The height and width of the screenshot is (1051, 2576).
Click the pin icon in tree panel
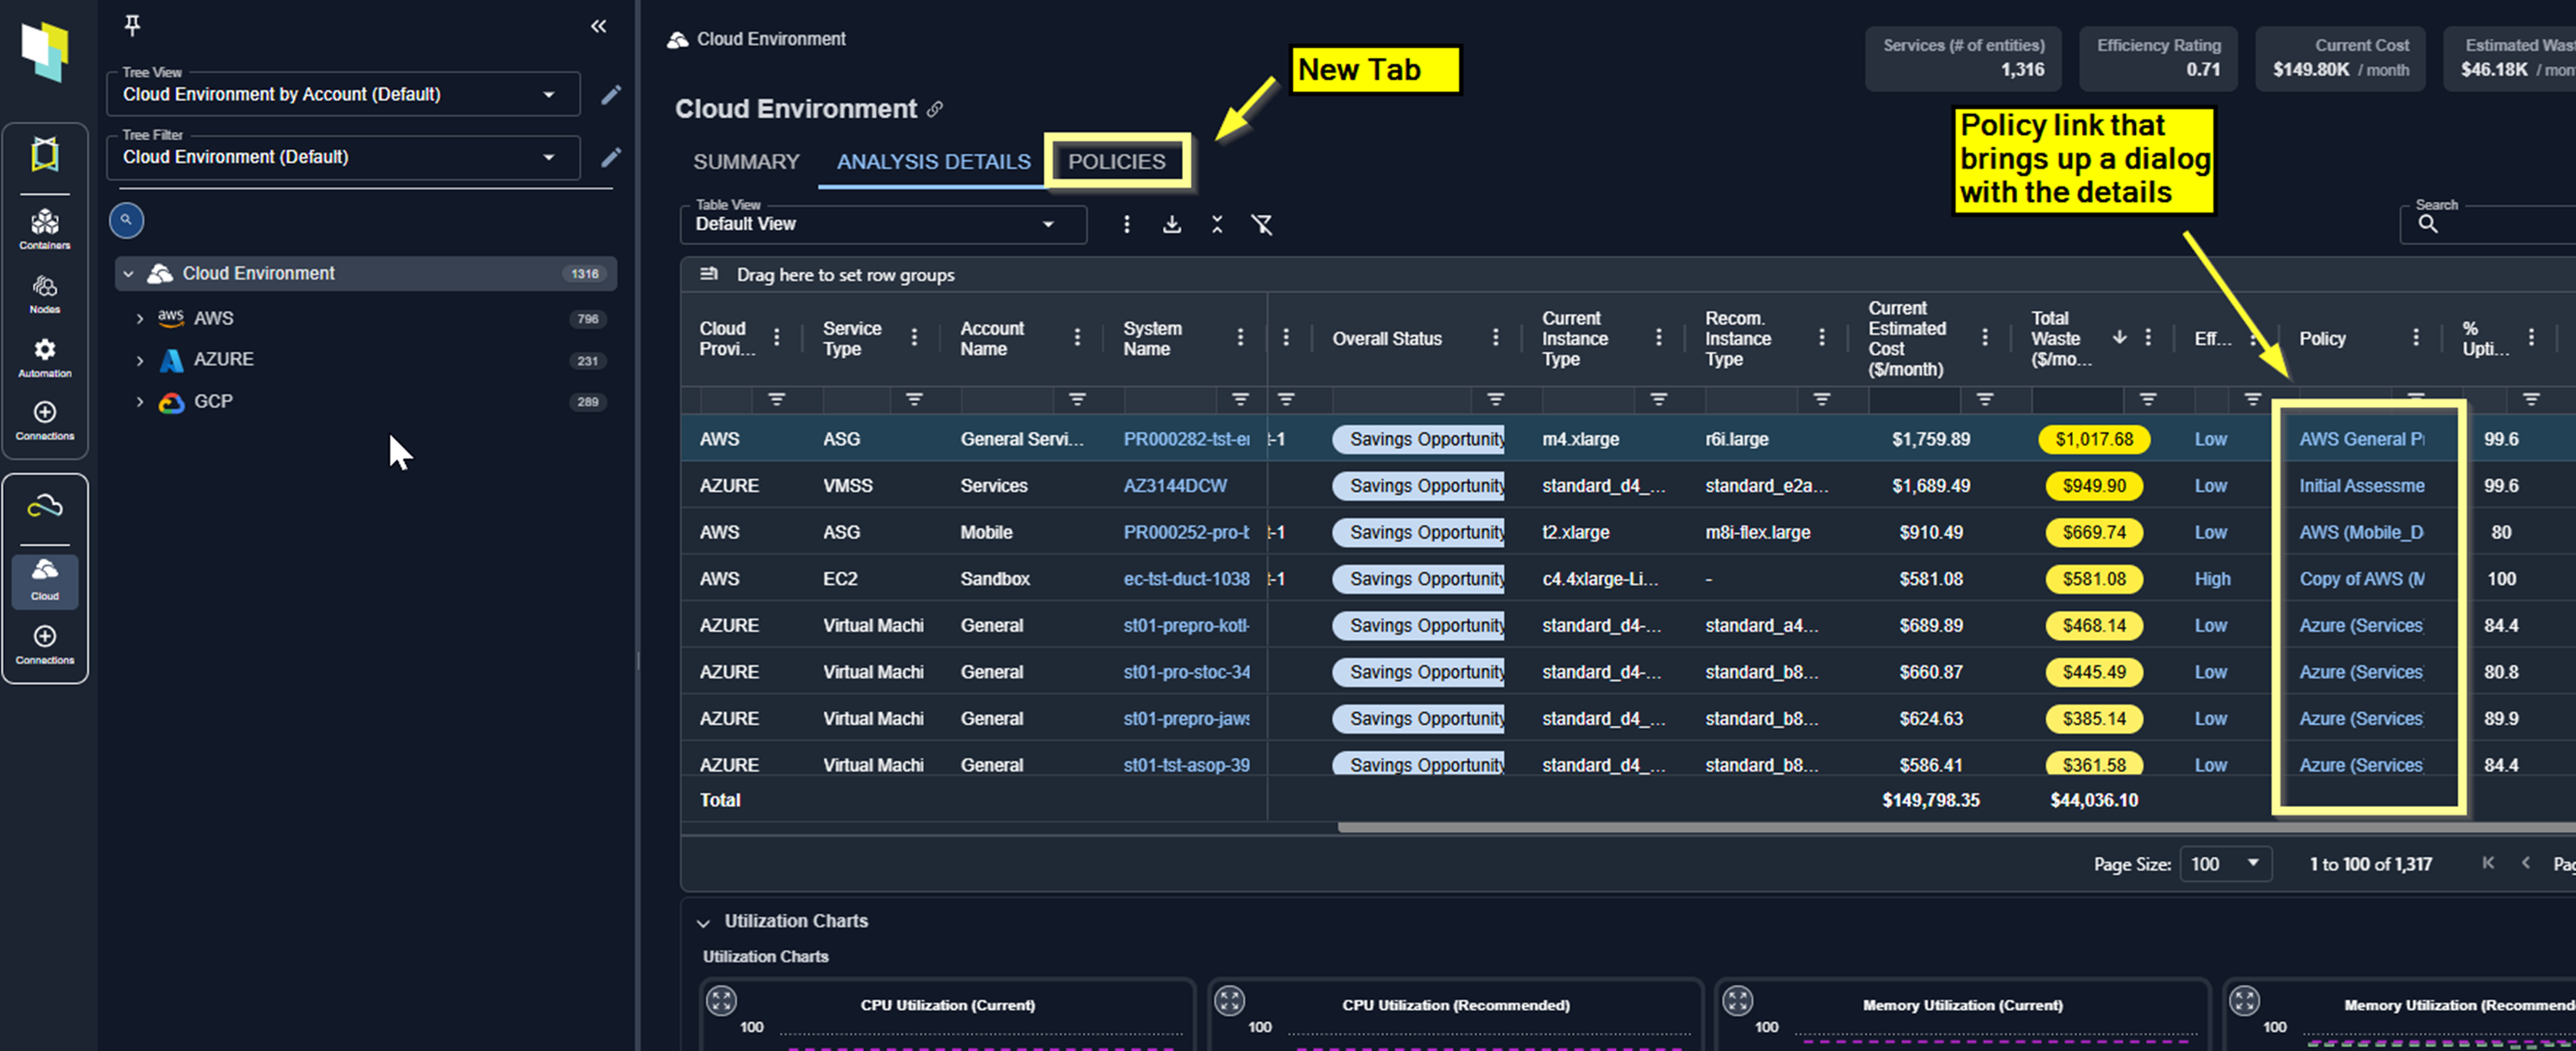click(132, 25)
